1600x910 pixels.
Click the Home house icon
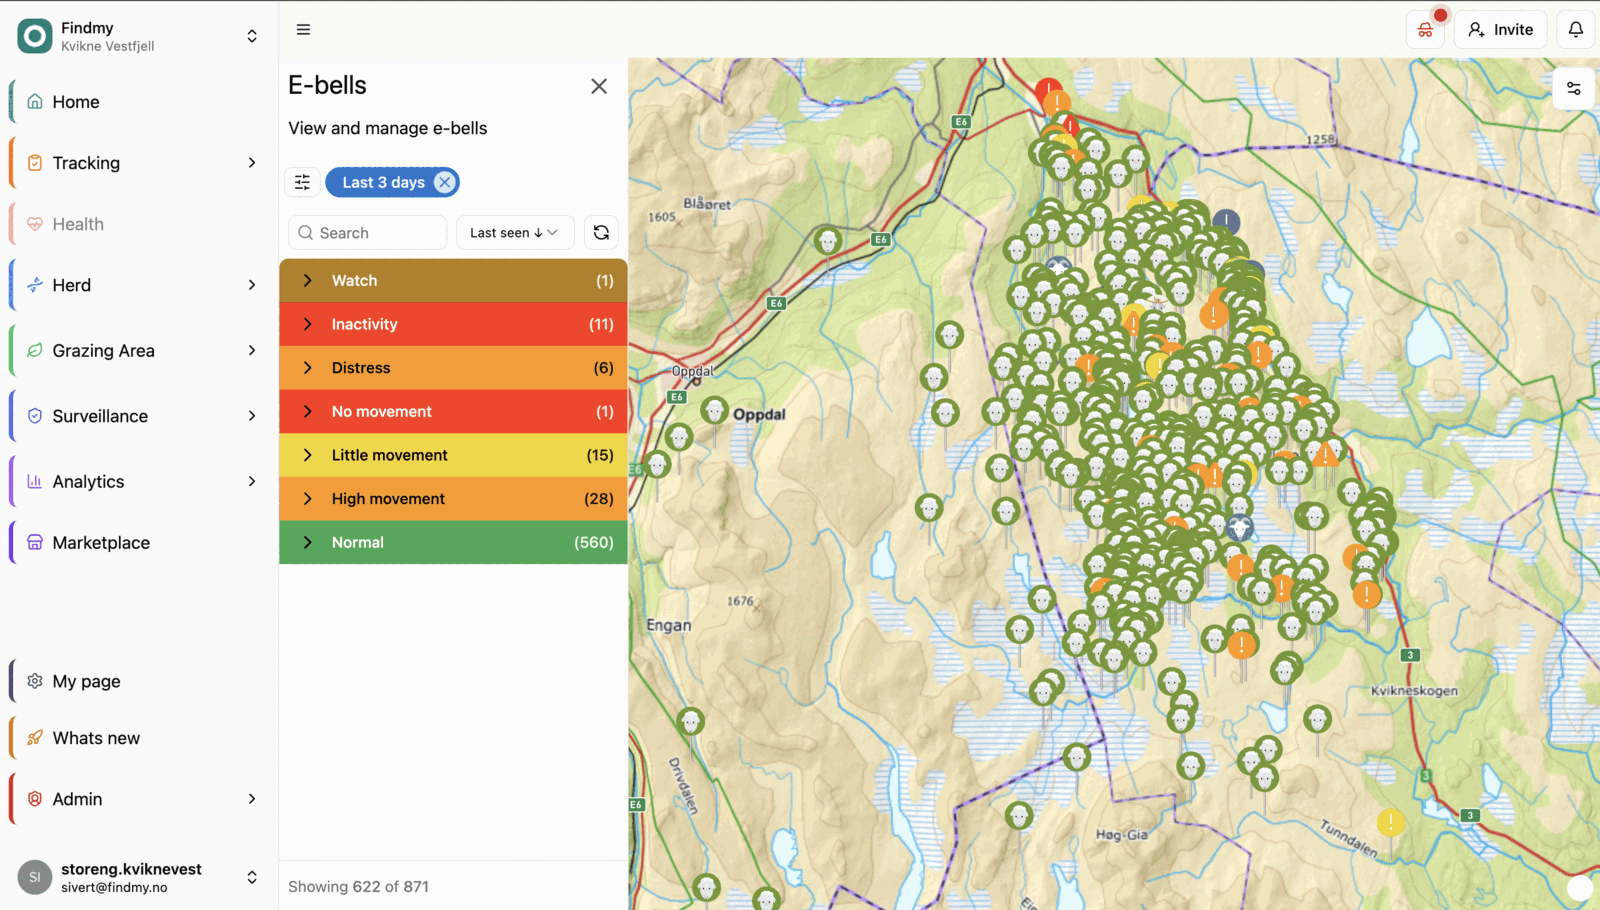(x=35, y=102)
